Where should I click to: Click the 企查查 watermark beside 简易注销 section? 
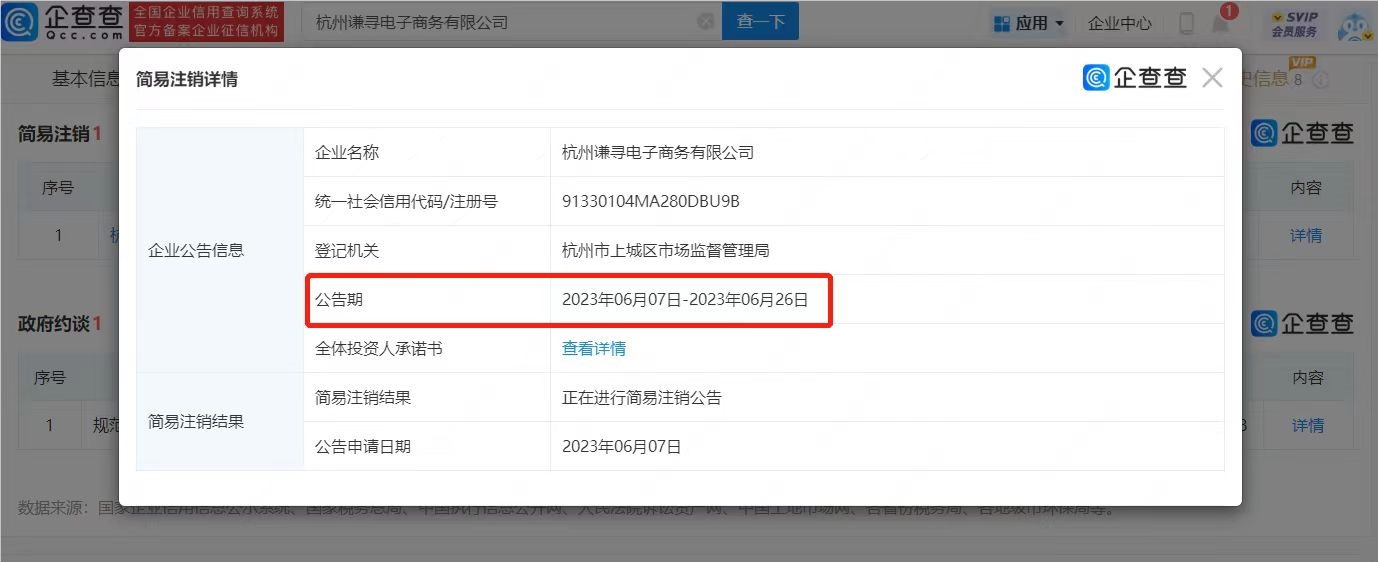(1302, 133)
